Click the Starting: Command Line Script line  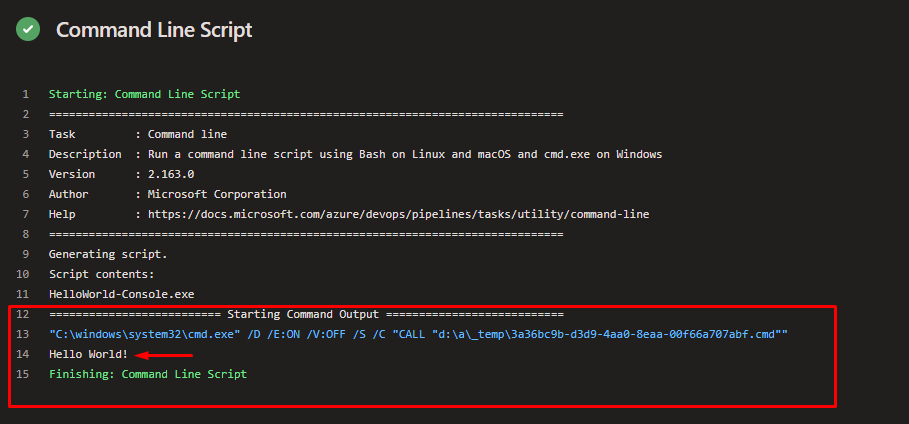tap(144, 94)
